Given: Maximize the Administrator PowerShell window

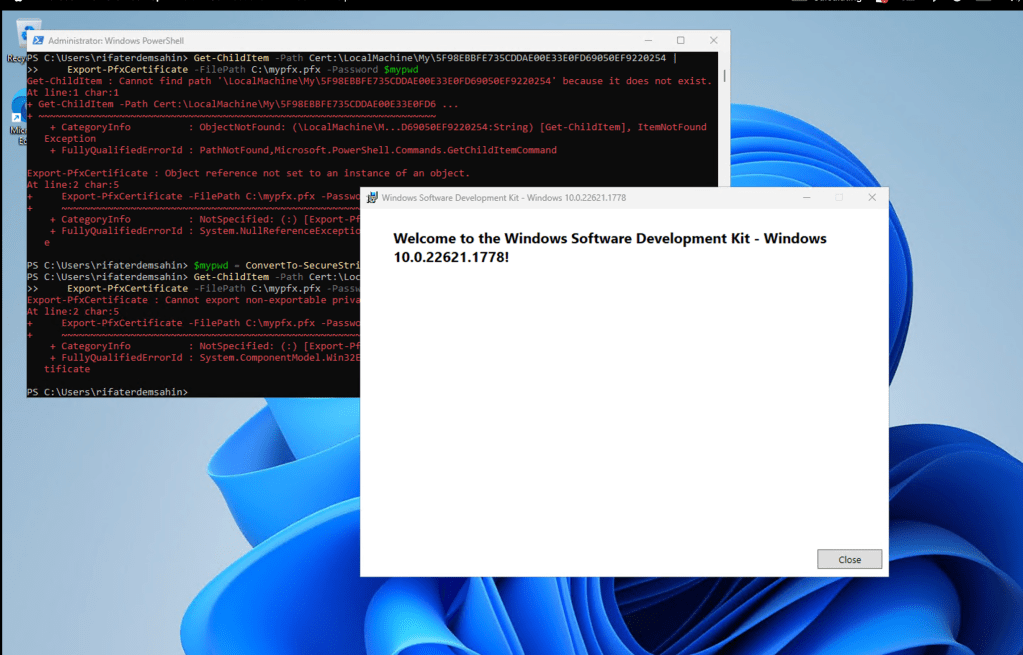Looking at the screenshot, I should pos(680,40).
